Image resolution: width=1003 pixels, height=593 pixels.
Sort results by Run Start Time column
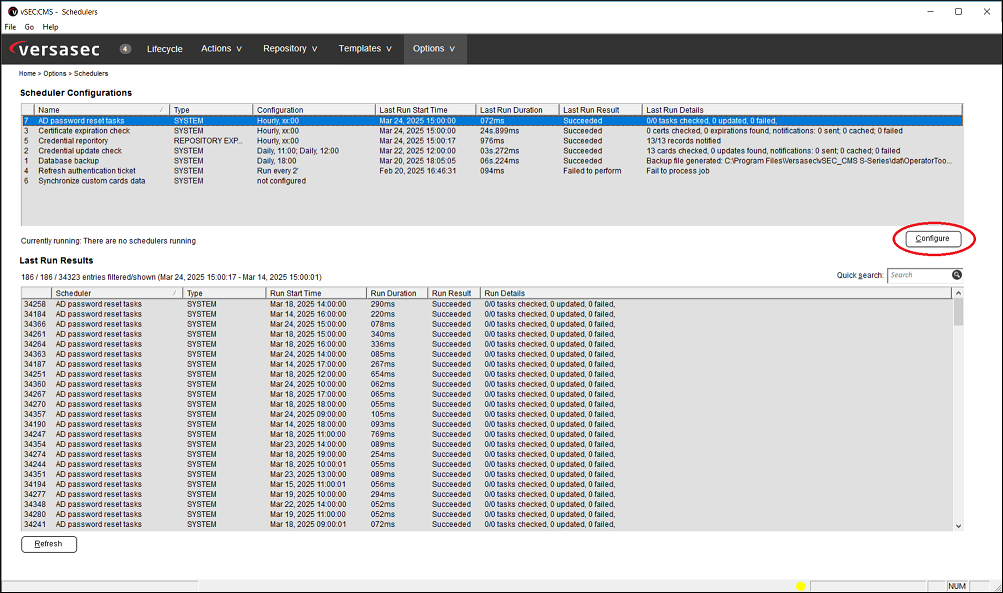click(x=316, y=293)
